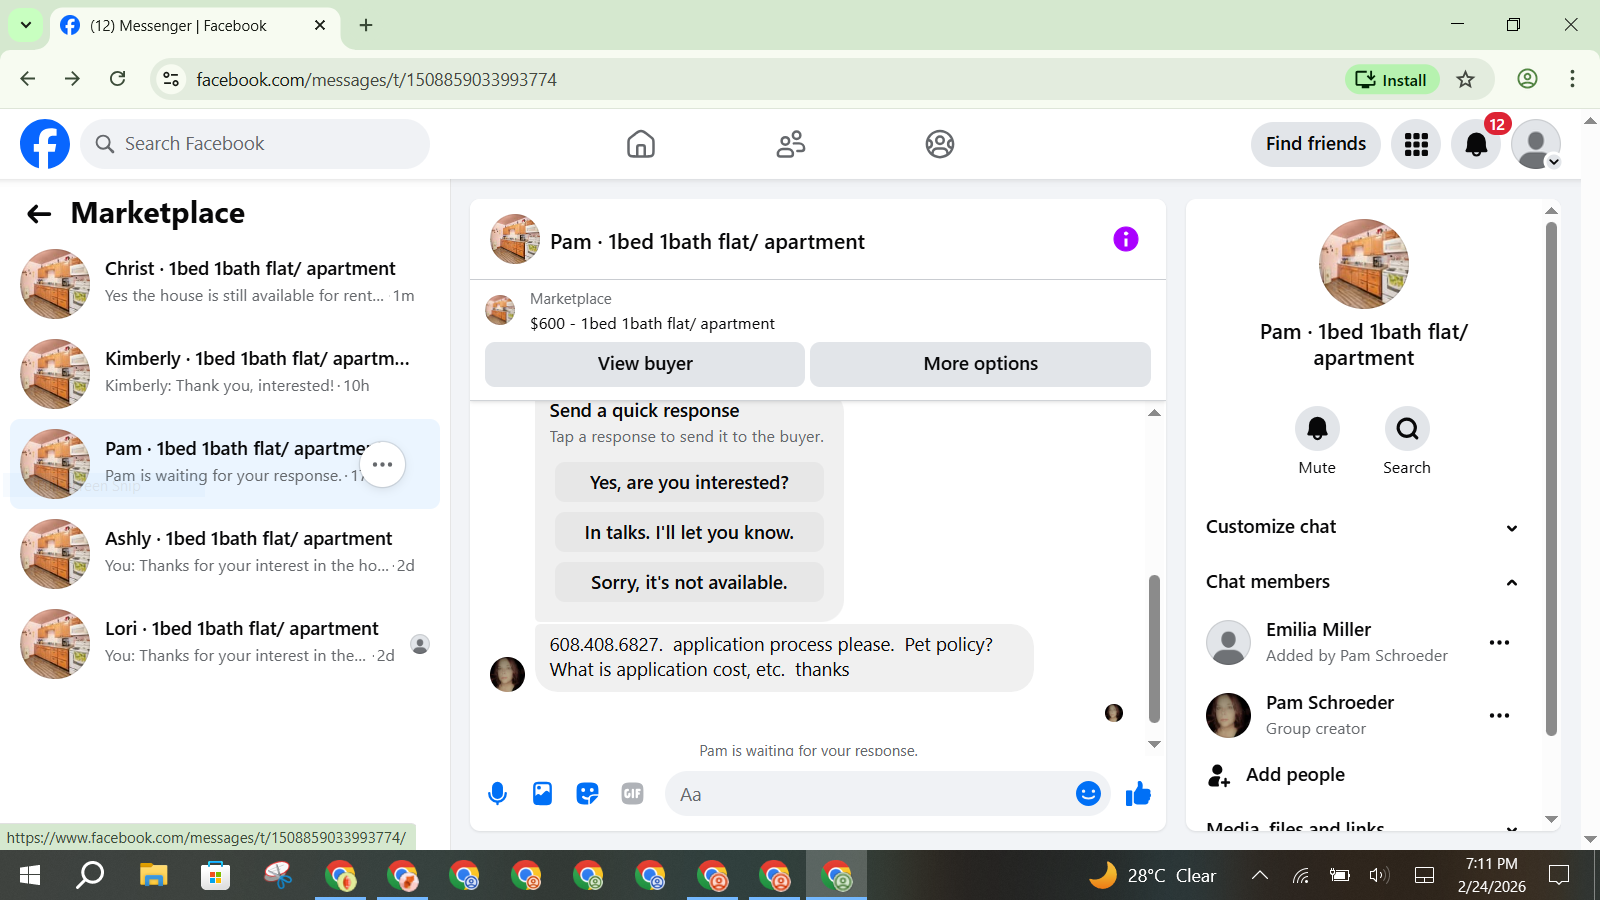Choose a GIF icon
Viewport: 1600px width, 900px height.
click(632, 794)
